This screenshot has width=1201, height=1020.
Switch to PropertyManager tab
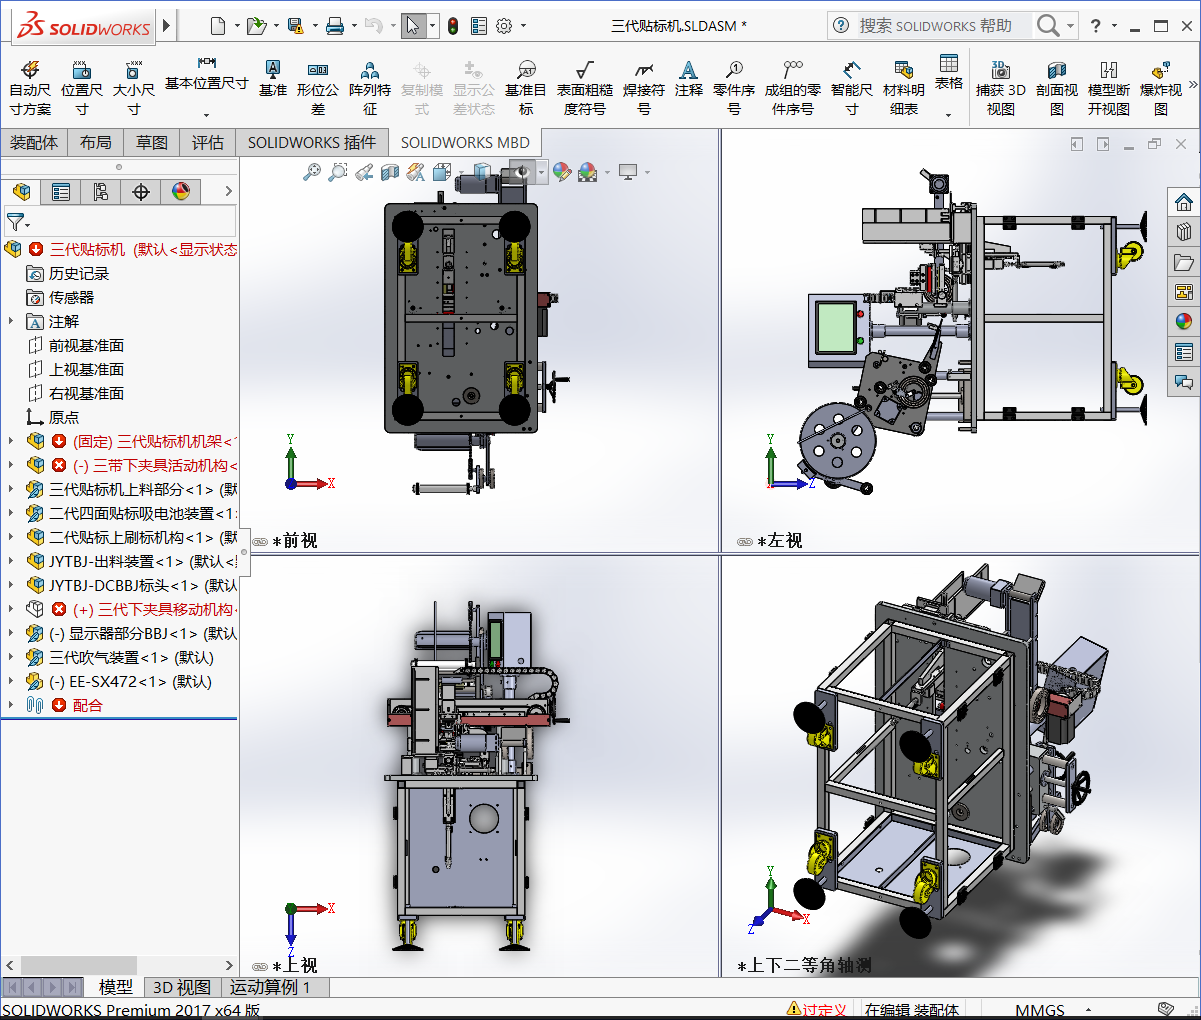pos(61,191)
